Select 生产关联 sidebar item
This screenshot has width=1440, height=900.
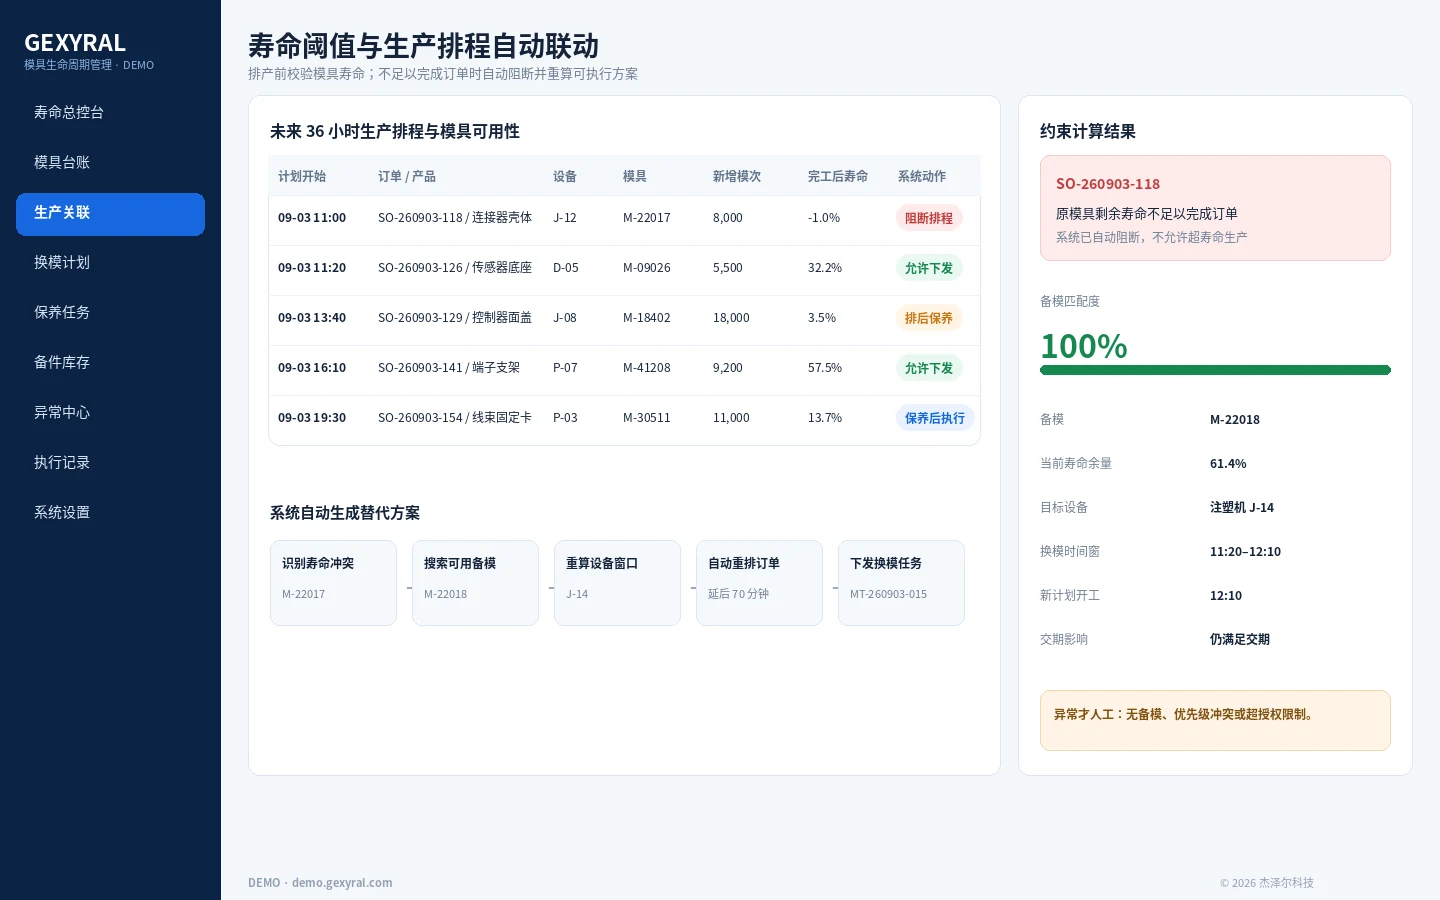pyautogui.click(x=110, y=214)
